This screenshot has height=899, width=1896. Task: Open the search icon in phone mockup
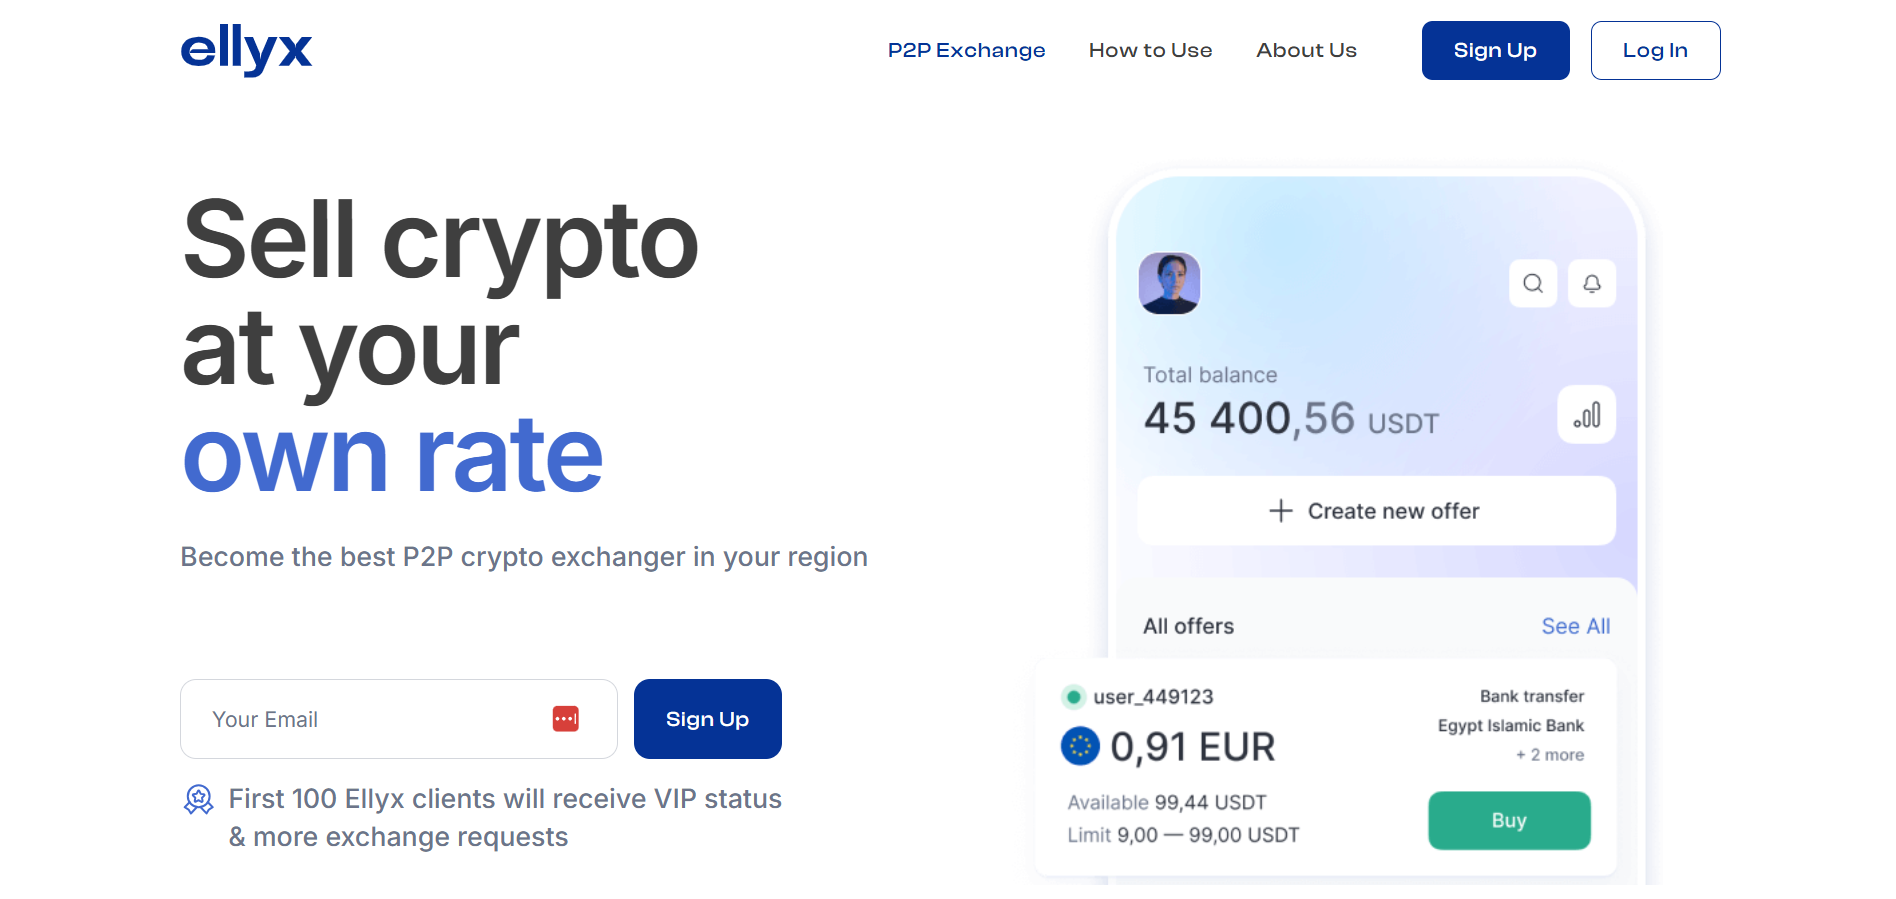pyautogui.click(x=1532, y=284)
